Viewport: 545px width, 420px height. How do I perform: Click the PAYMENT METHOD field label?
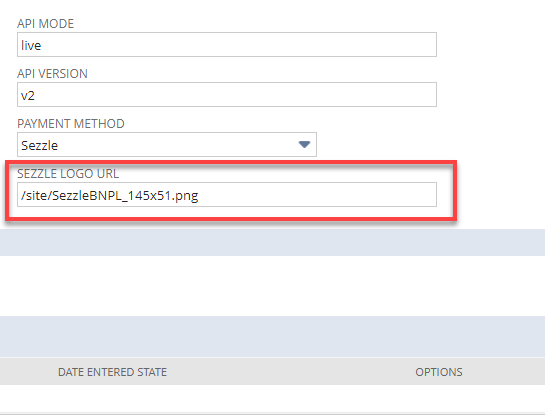click(x=71, y=124)
